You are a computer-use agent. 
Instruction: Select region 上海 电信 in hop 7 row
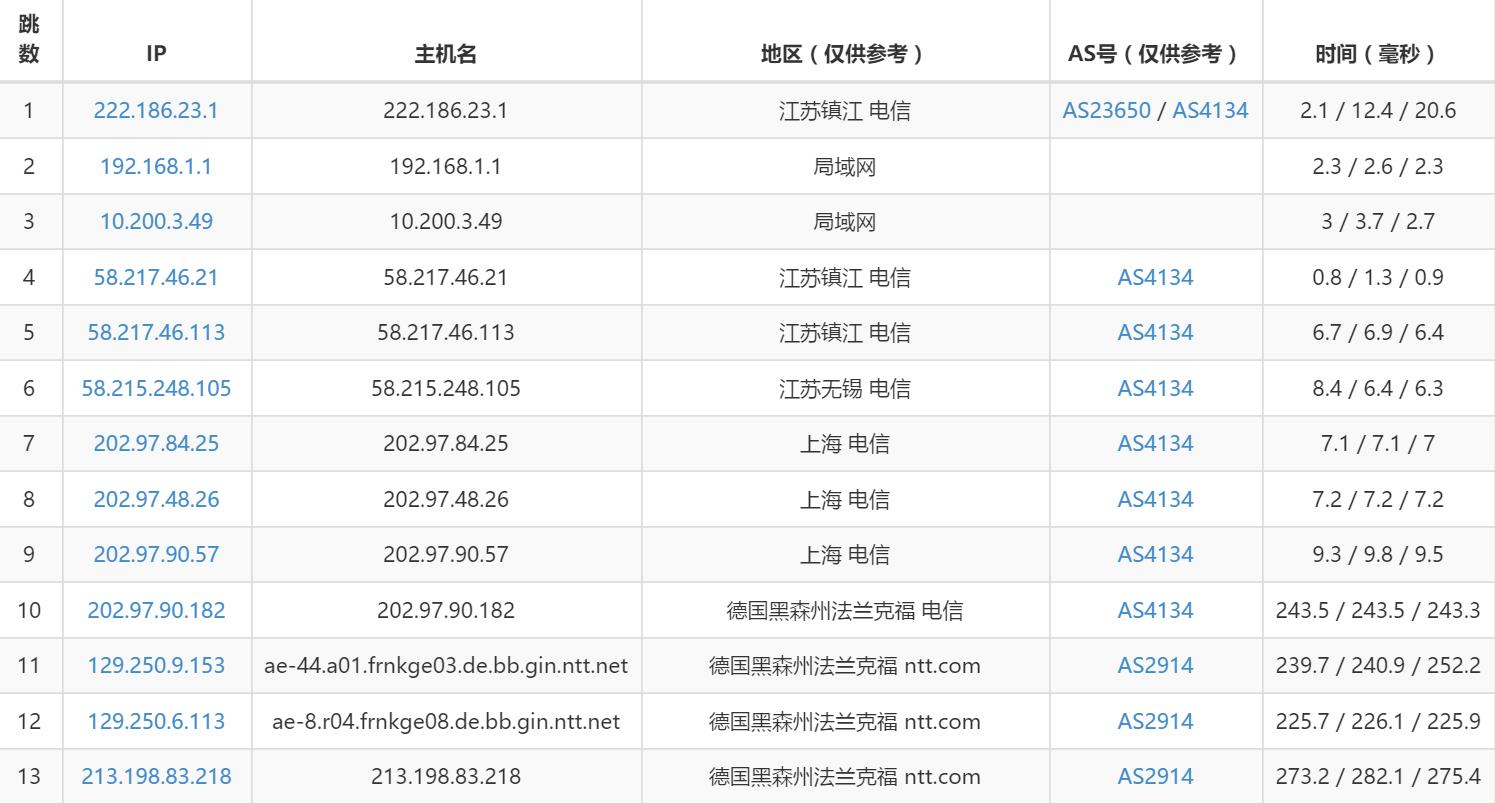(x=845, y=443)
